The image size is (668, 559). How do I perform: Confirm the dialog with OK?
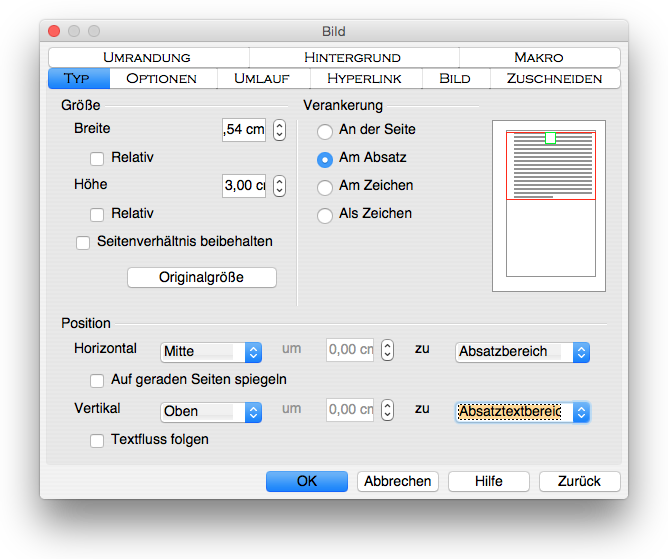(x=306, y=481)
